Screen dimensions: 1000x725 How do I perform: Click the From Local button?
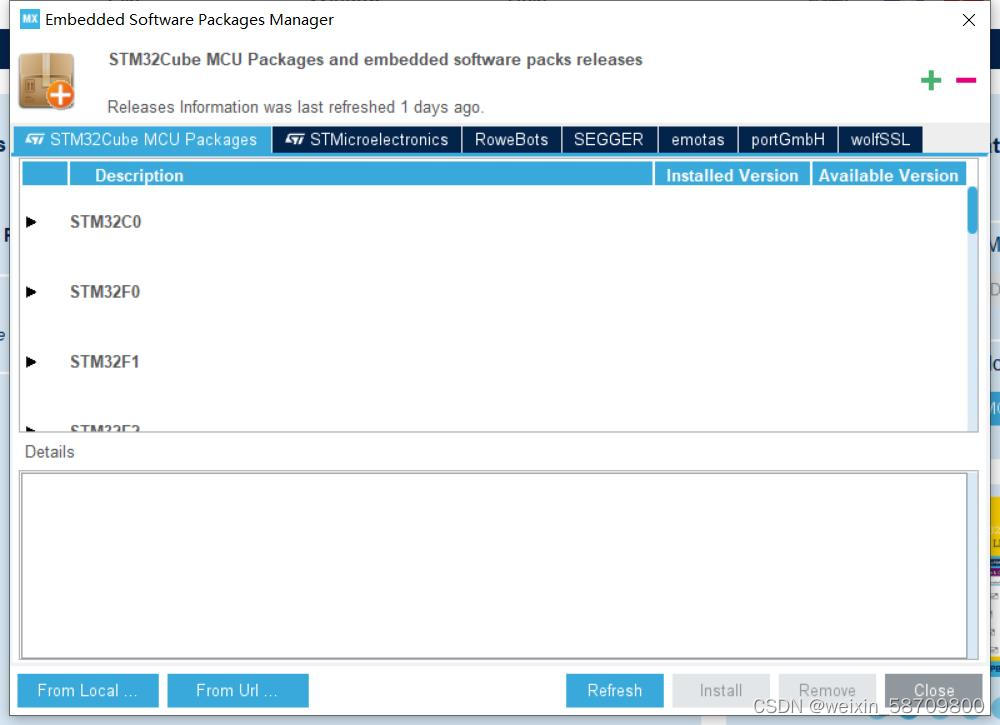[88, 691]
